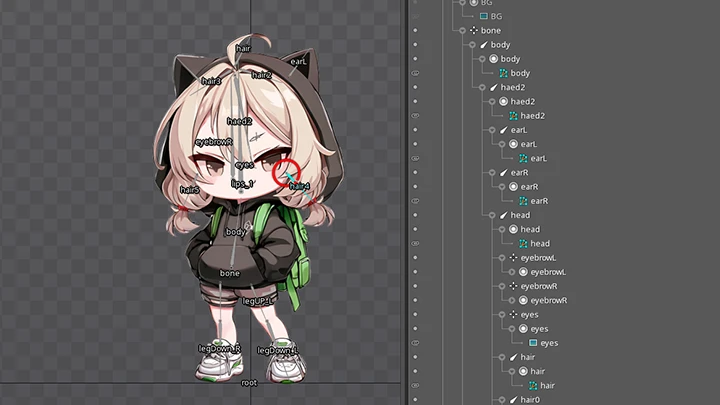The width and height of the screenshot is (720, 405).
Task: Click the head mesh attachment icon
Action: [523, 243]
